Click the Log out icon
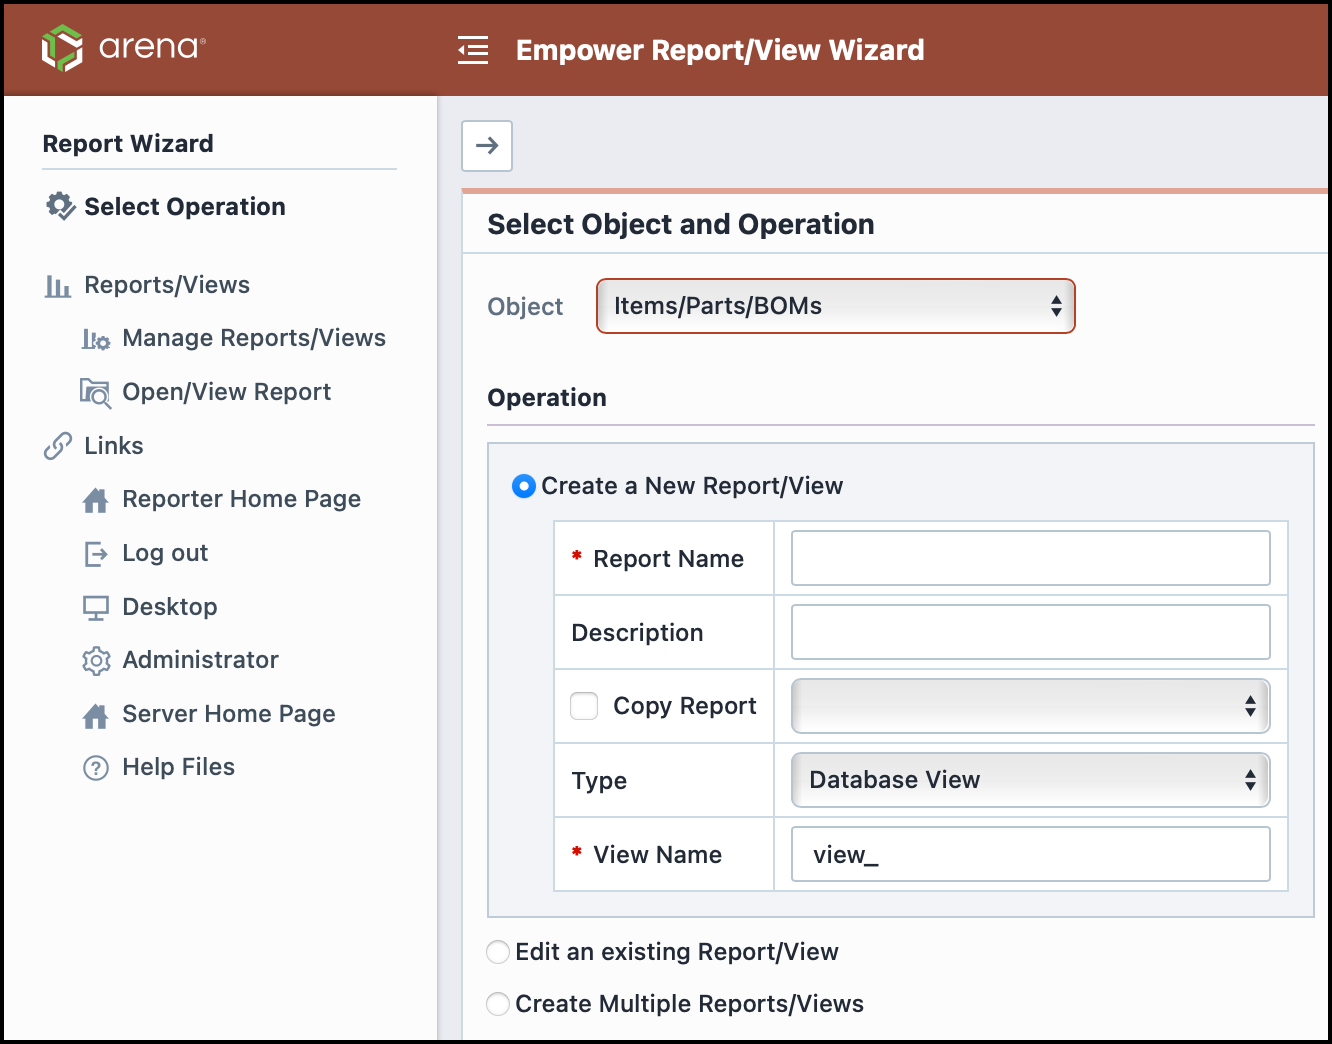 coord(95,553)
